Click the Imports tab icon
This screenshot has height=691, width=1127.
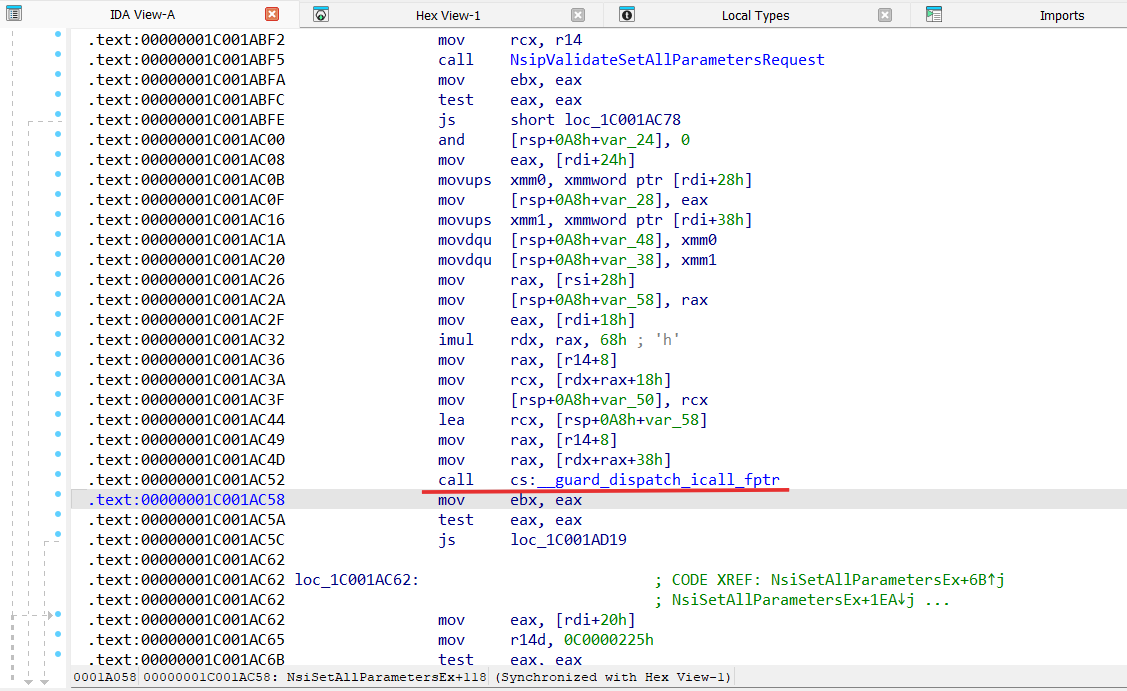tap(934, 15)
